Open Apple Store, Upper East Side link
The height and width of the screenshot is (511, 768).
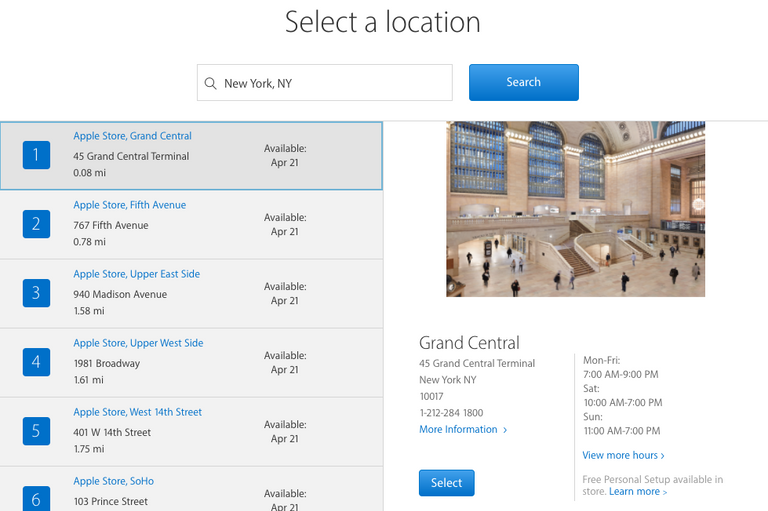(x=136, y=274)
